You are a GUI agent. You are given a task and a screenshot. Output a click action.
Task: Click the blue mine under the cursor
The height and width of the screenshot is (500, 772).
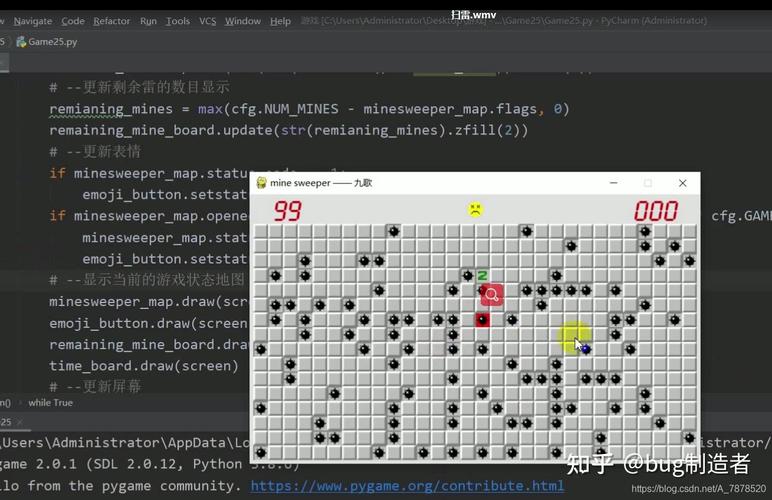point(586,349)
